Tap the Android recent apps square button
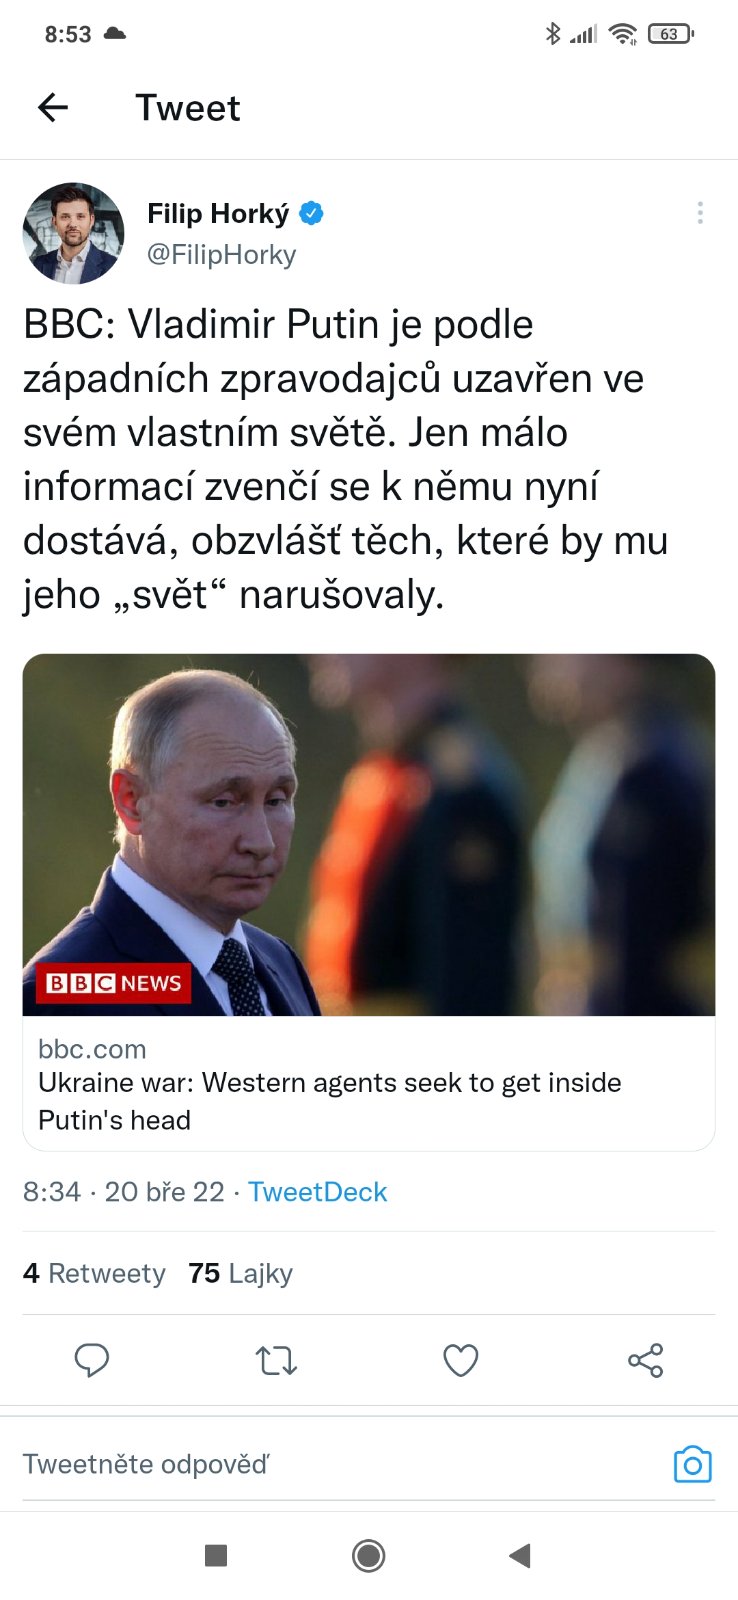This screenshot has width=738, height=1600. [216, 1555]
